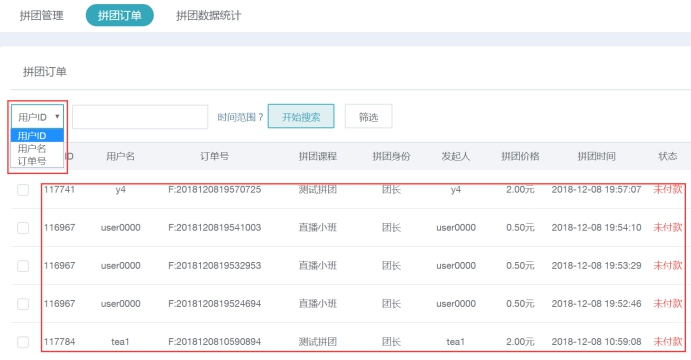Image resolution: width=691 pixels, height=360 pixels.
Task: Click timestamp 2018-12-08 10:59:08
Action: point(596,341)
